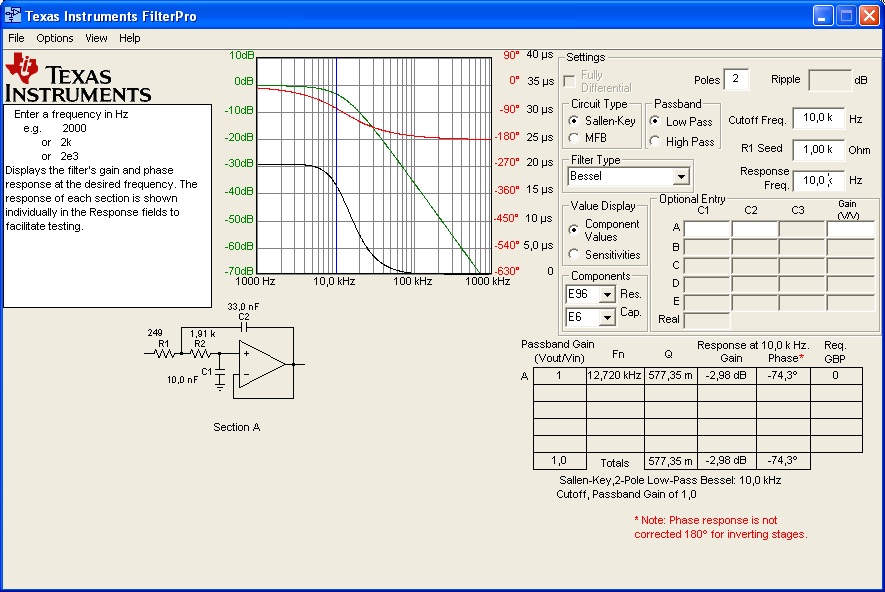Open the Options menu
This screenshot has height=592, width=885.
coord(55,38)
